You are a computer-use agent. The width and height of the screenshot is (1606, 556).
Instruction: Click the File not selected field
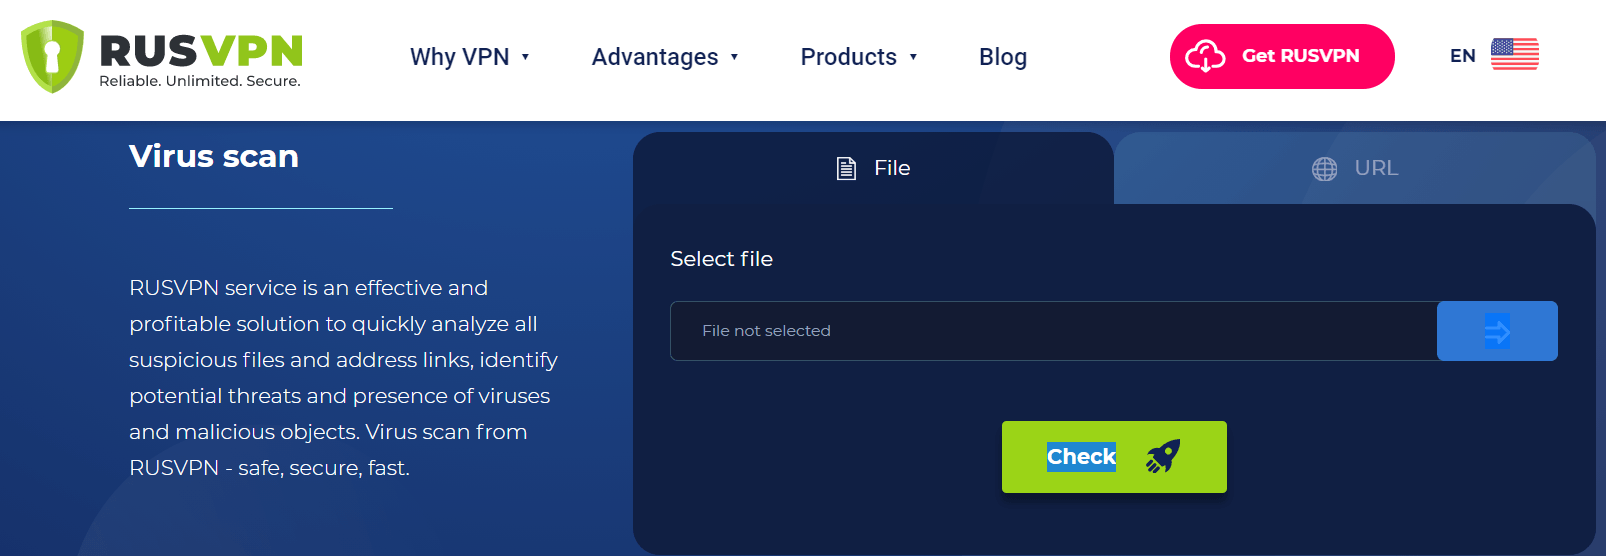pos(1054,331)
